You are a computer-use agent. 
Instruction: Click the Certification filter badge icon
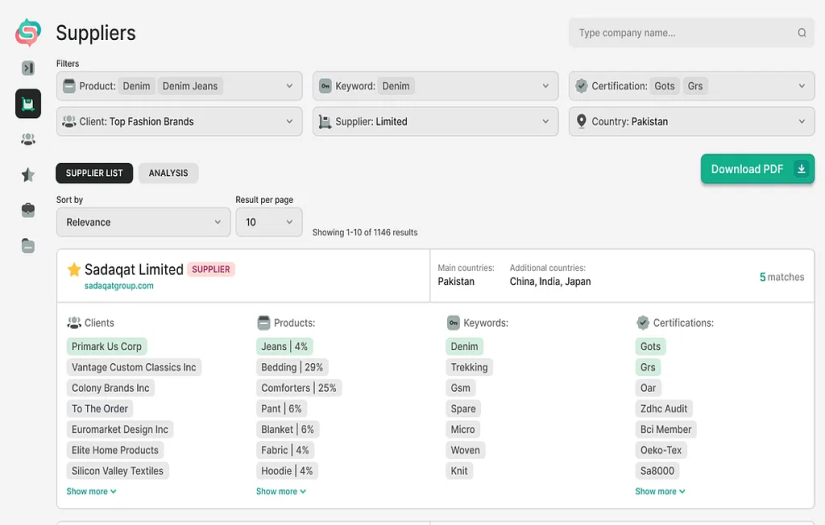coord(581,86)
